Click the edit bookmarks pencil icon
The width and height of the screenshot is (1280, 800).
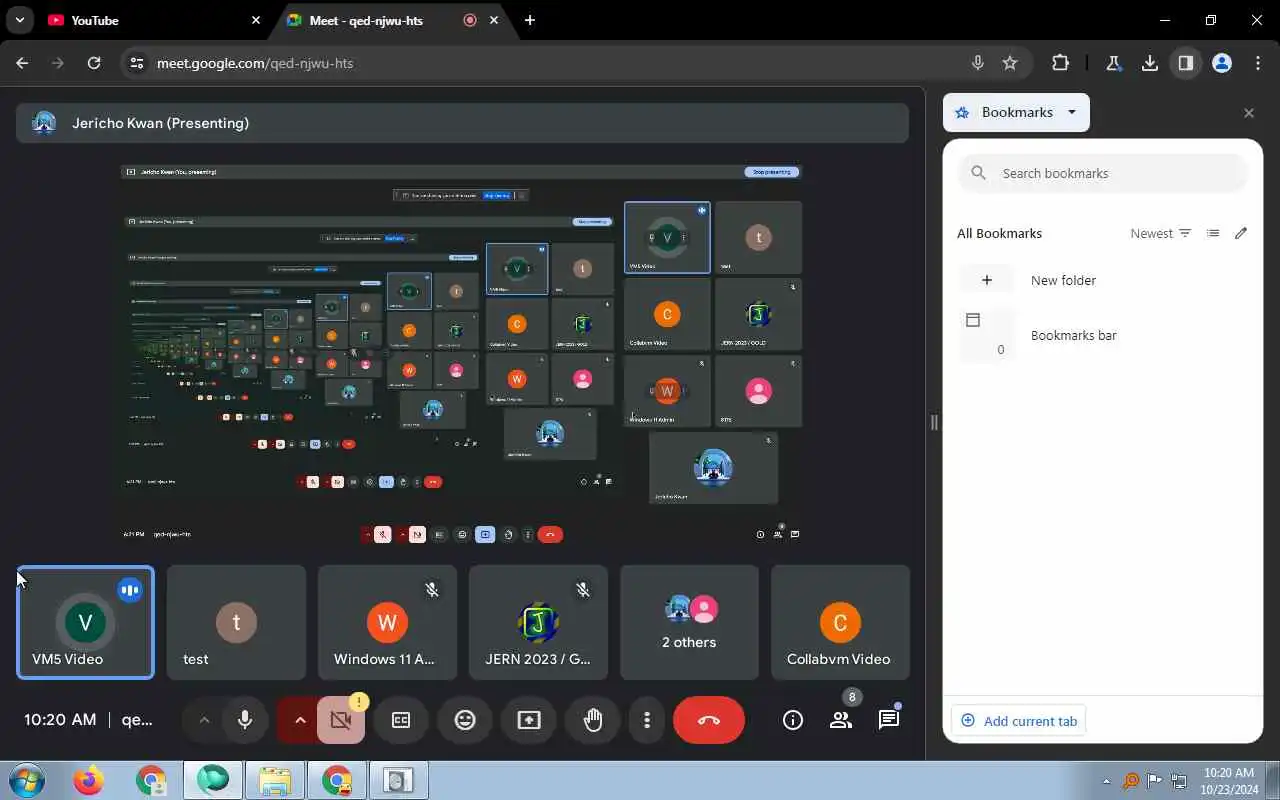[1241, 233]
